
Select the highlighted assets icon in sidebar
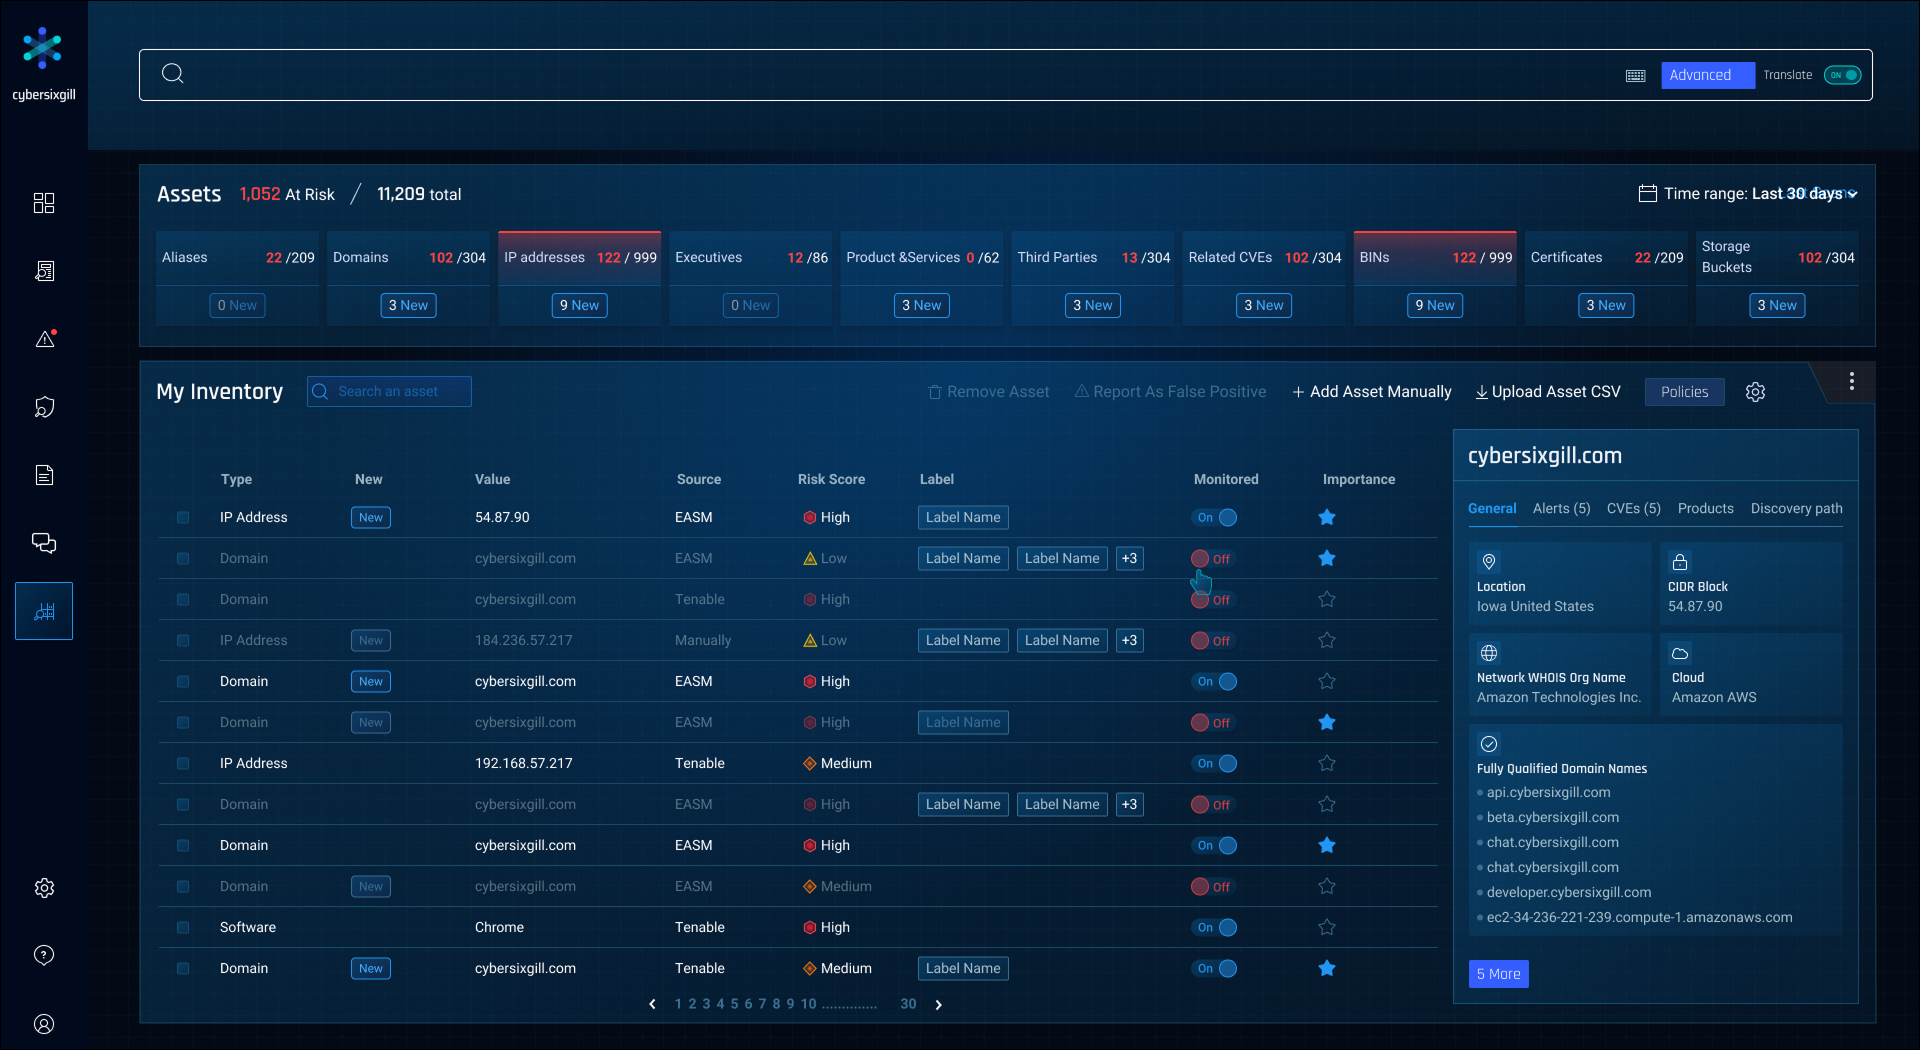pyautogui.click(x=44, y=611)
